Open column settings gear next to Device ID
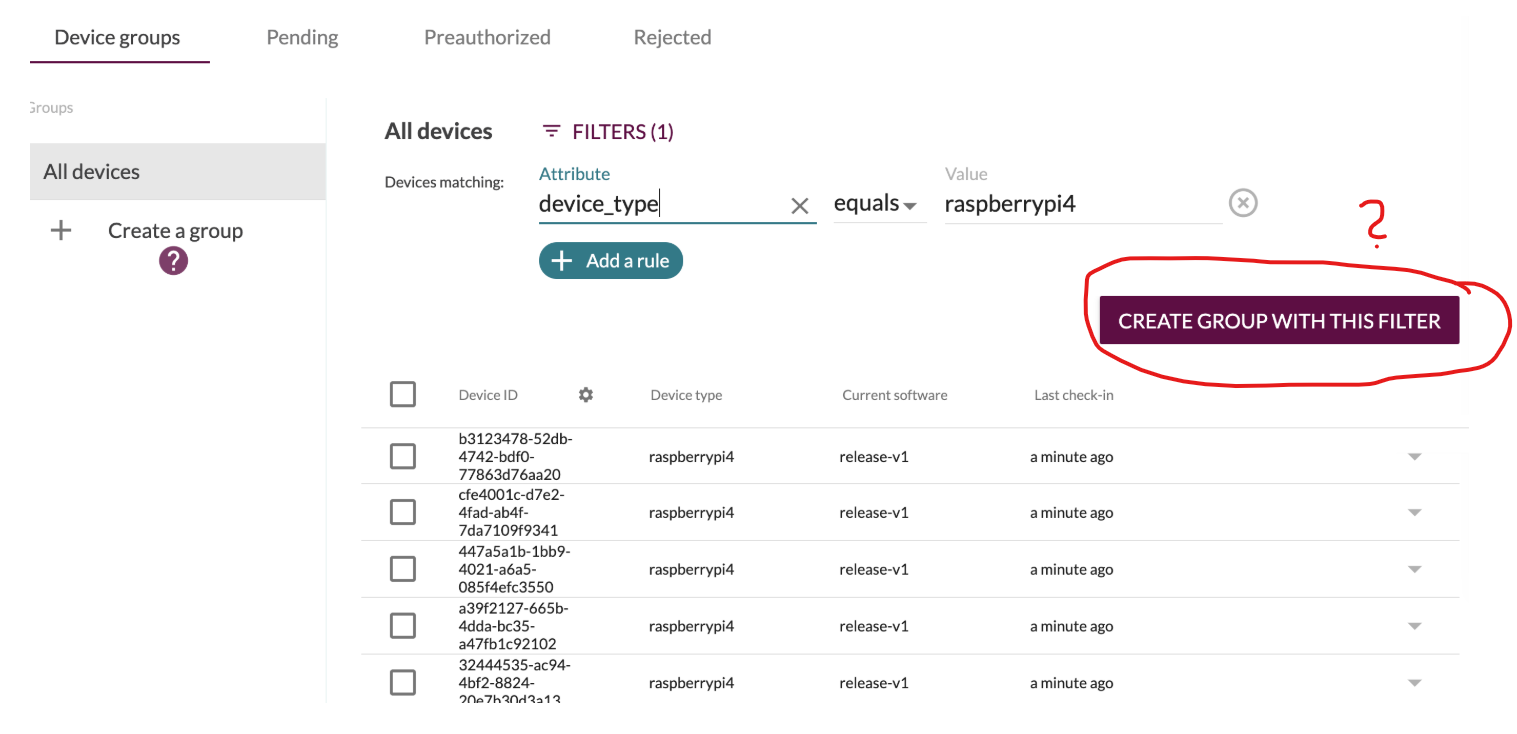This screenshot has width=1517, height=734. [586, 395]
